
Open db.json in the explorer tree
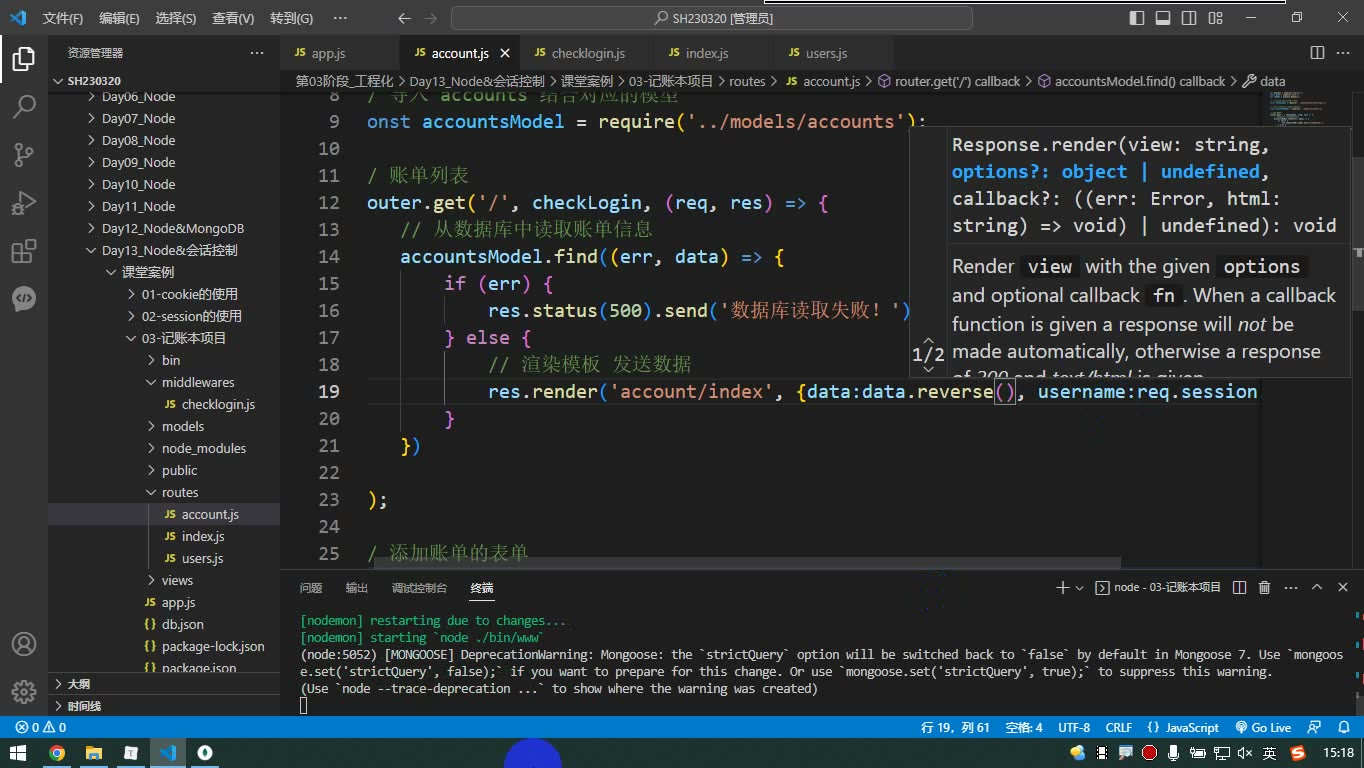tap(182, 624)
